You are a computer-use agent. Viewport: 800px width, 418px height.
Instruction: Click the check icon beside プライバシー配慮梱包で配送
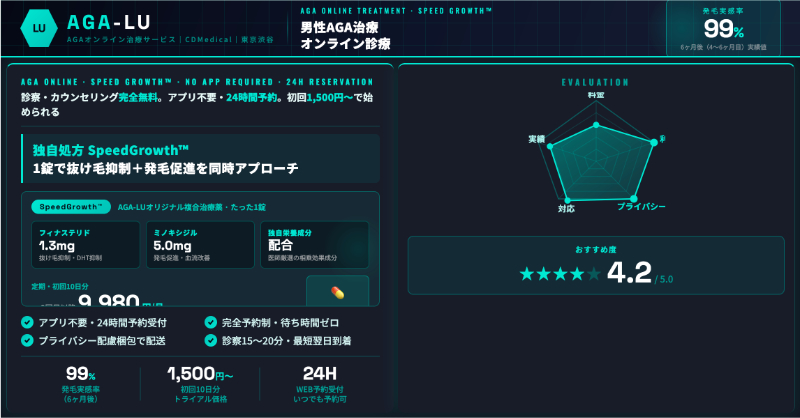coord(27,341)
